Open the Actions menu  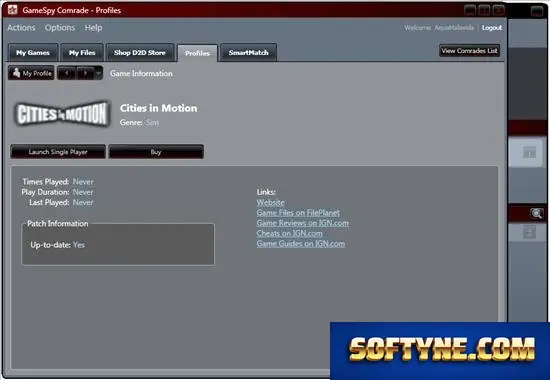(21, 27)
